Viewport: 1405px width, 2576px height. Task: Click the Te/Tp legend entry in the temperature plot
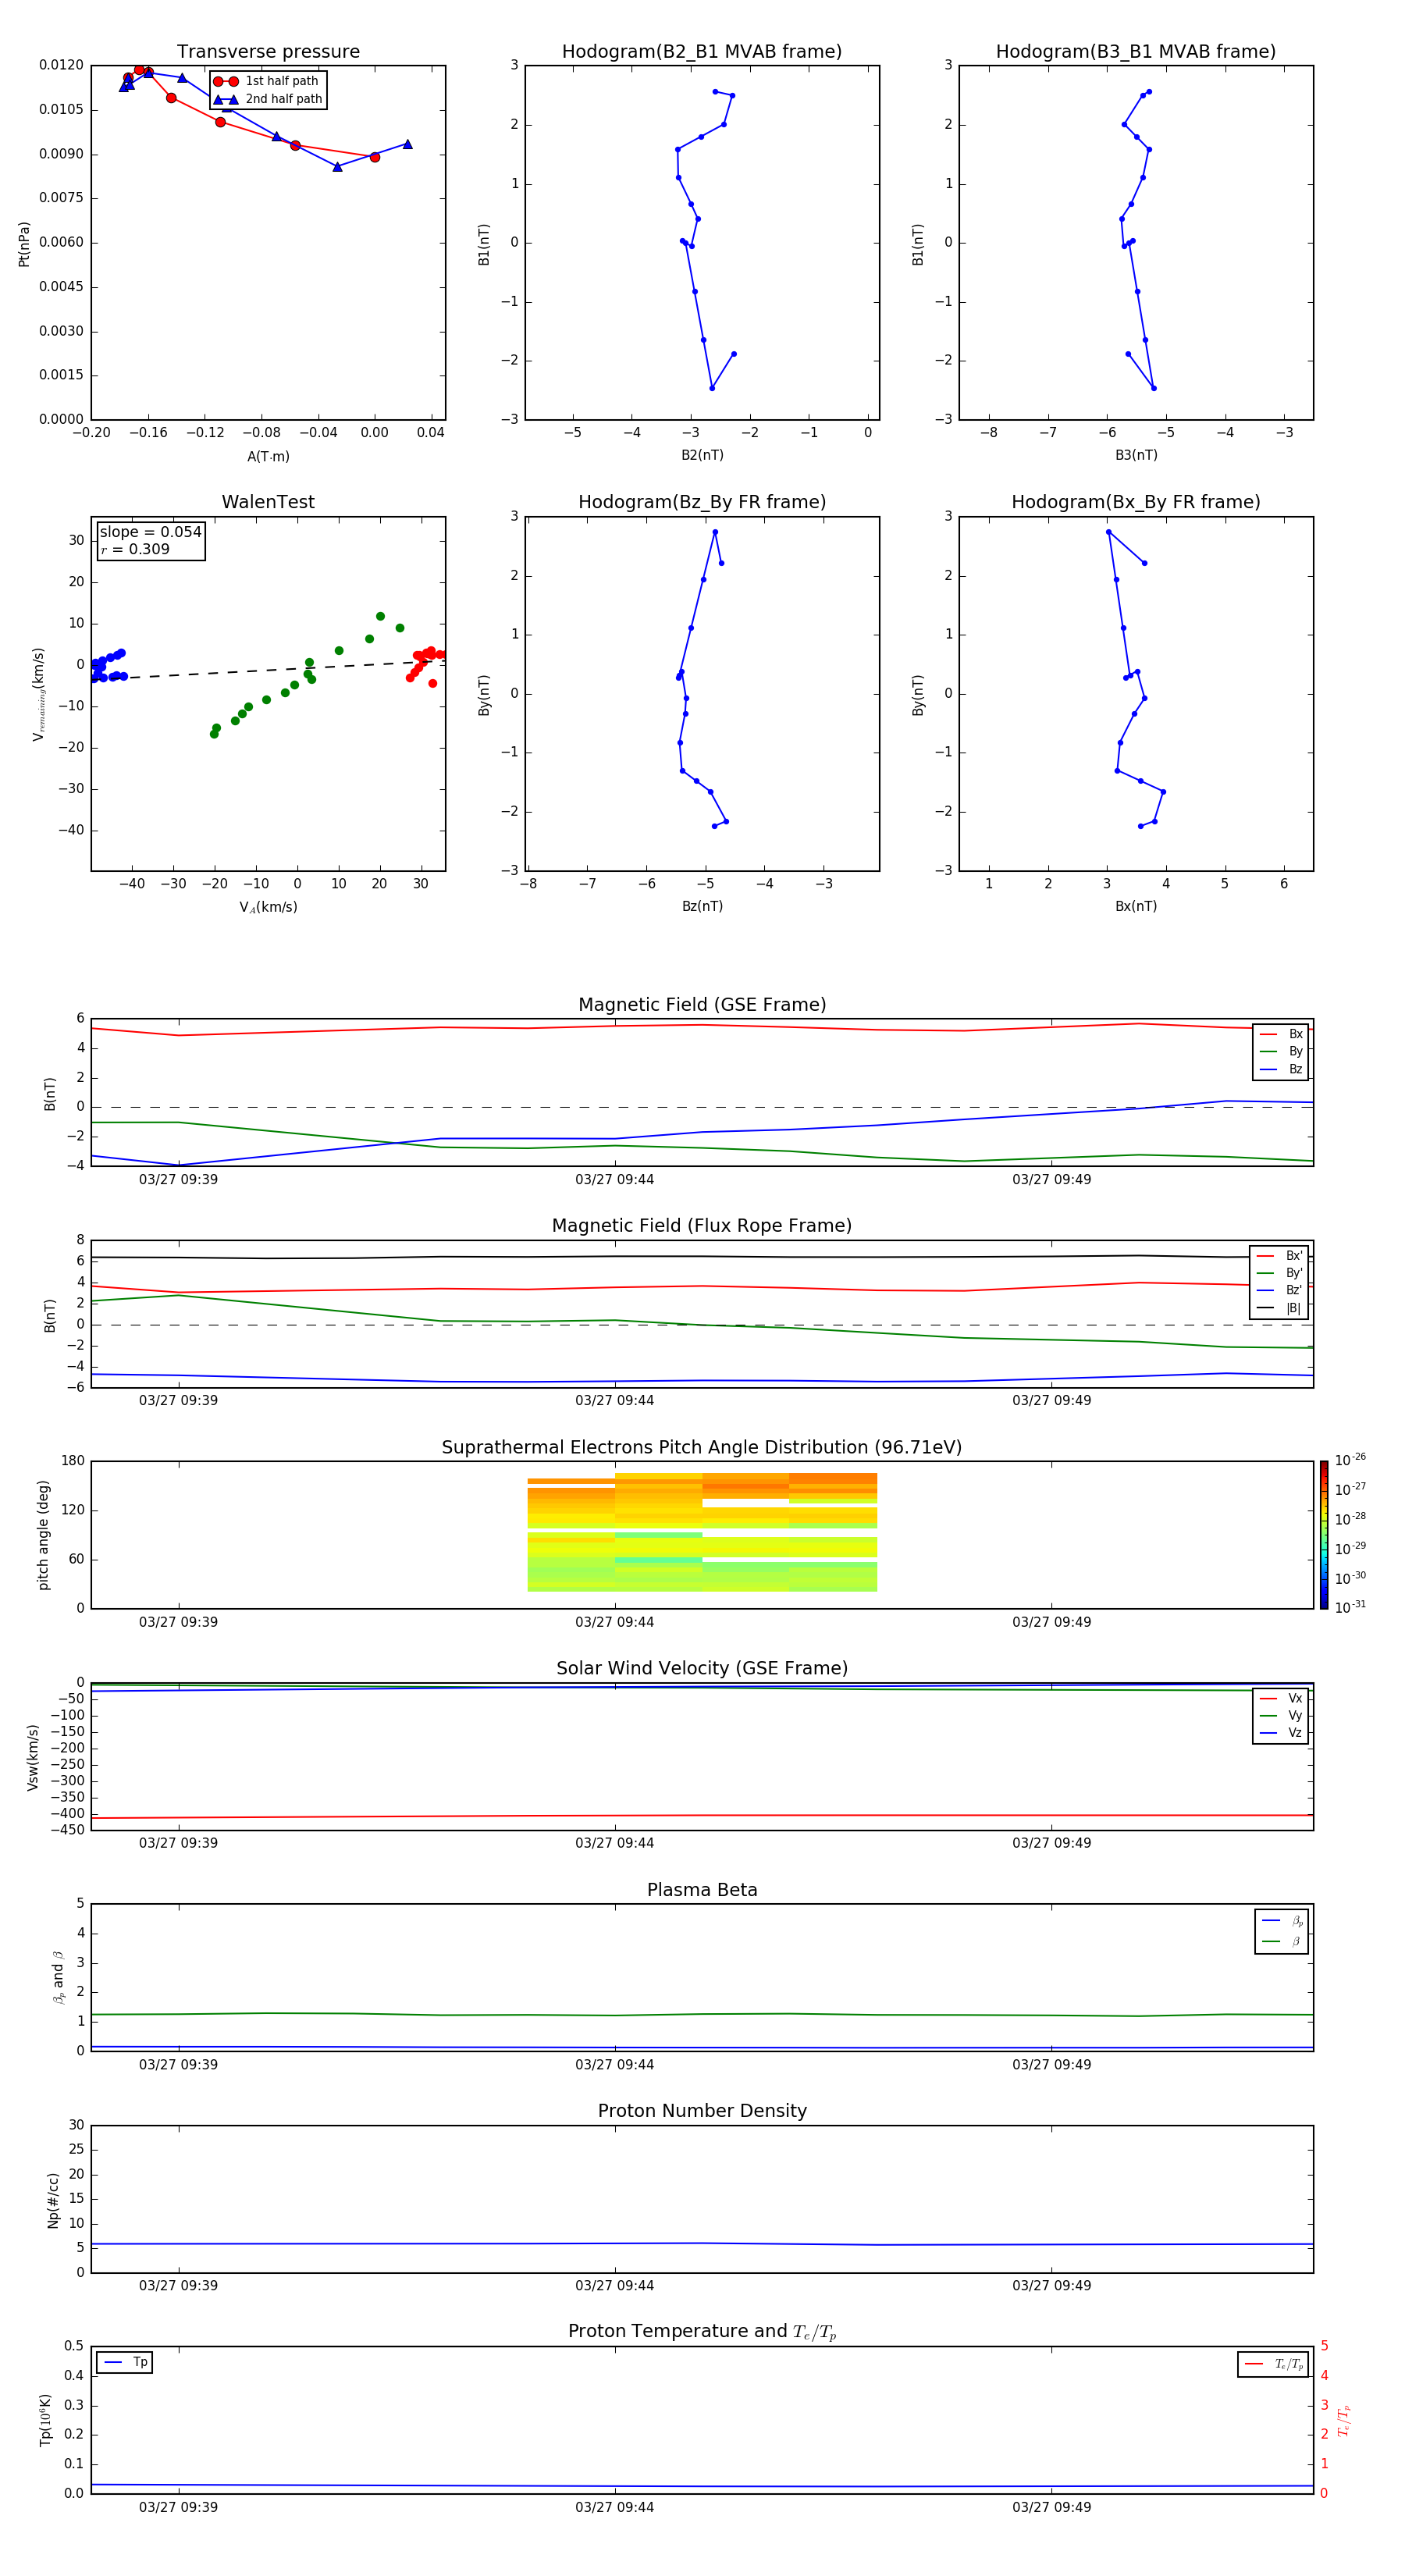(x=1274, y=2364)
